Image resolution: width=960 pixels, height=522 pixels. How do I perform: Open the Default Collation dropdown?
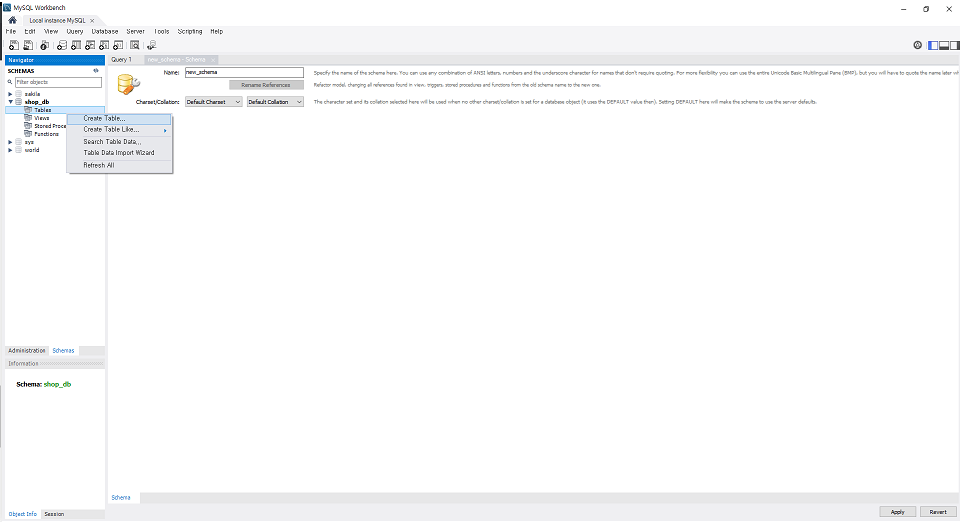coord(275,102)
